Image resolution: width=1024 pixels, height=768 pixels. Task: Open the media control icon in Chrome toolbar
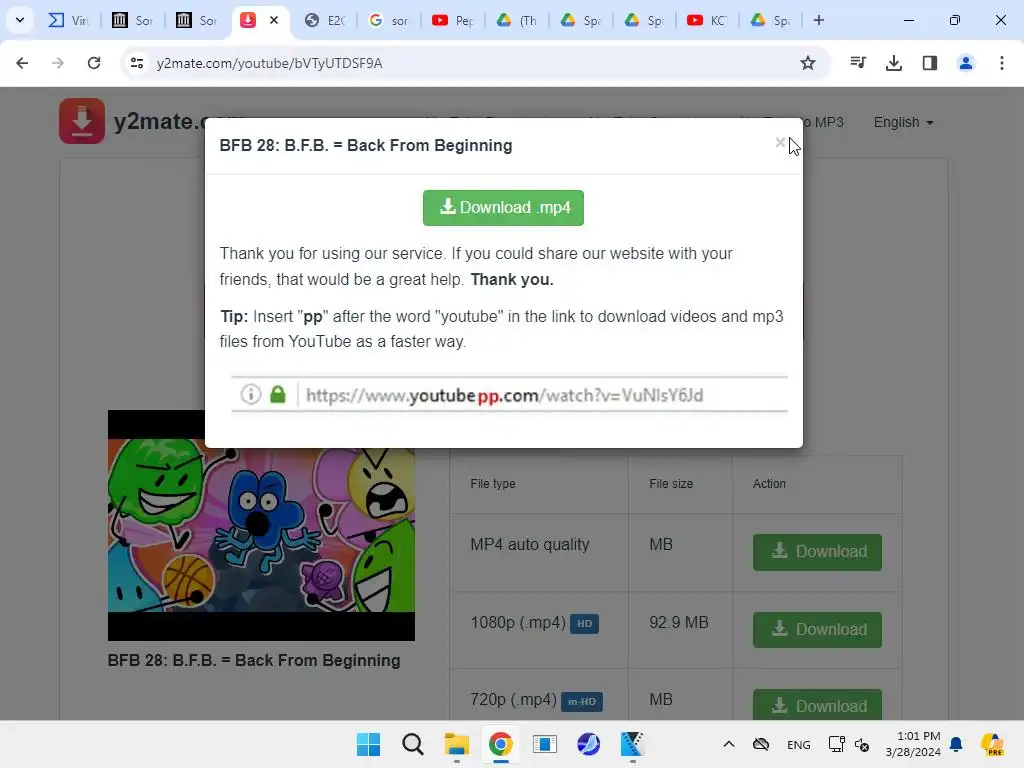pyautogui.click(x=857, y=63)
